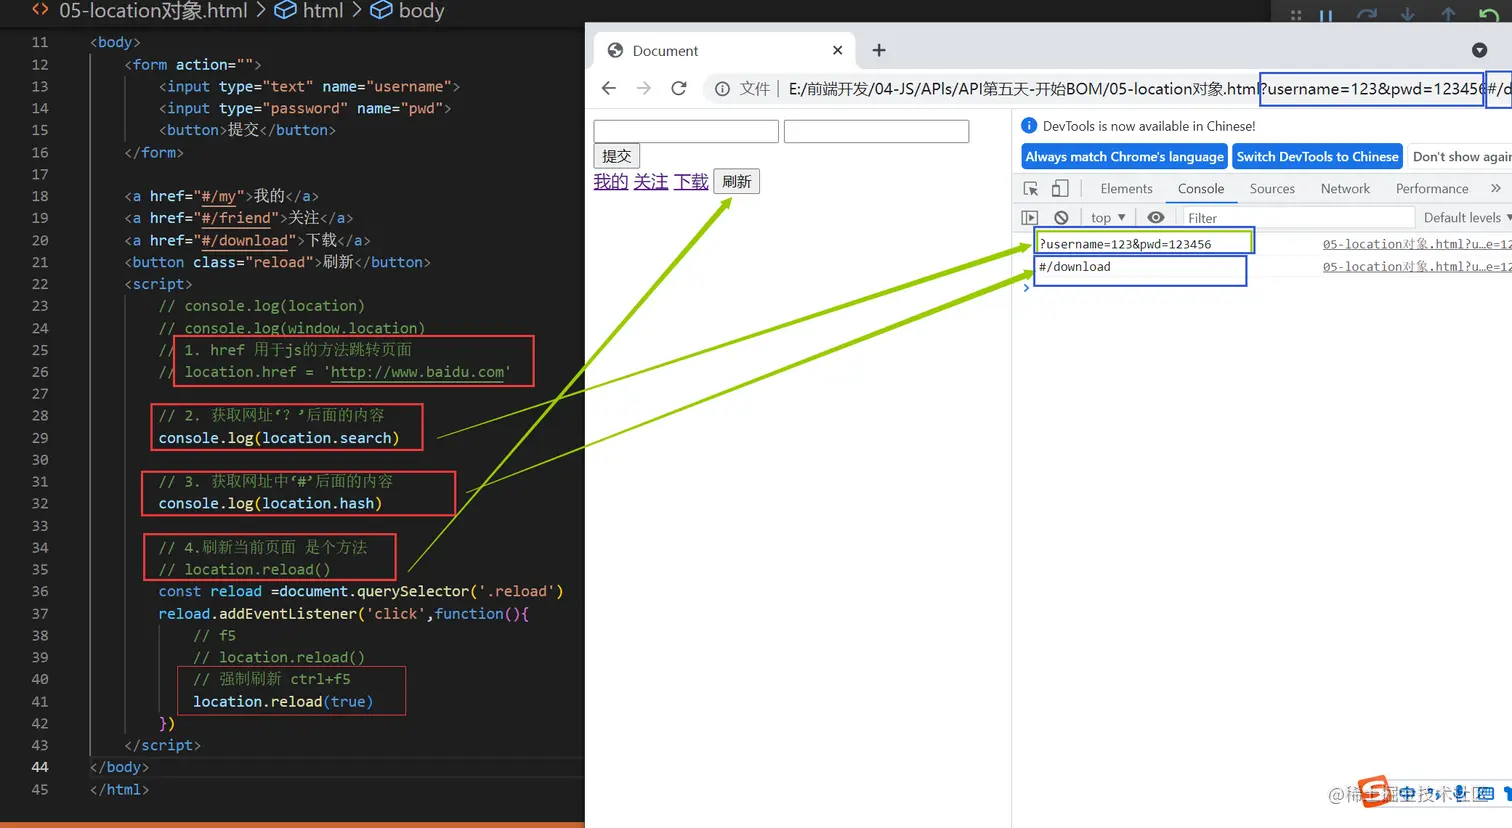Viewport: 1512px width, 828px height.
Task: Click the ?username=123&pwd=123456 console output
Action: [x=1125, y=244]
